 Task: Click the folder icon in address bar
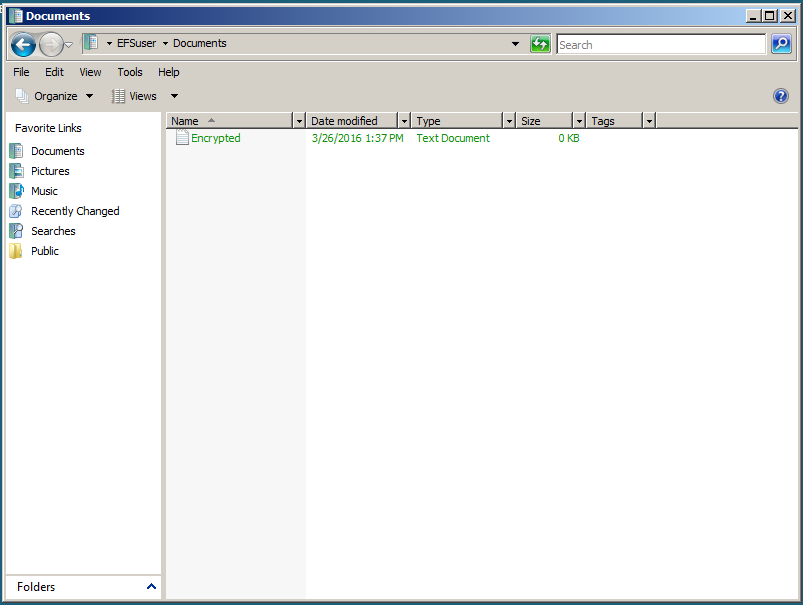[x=91, y=43]
